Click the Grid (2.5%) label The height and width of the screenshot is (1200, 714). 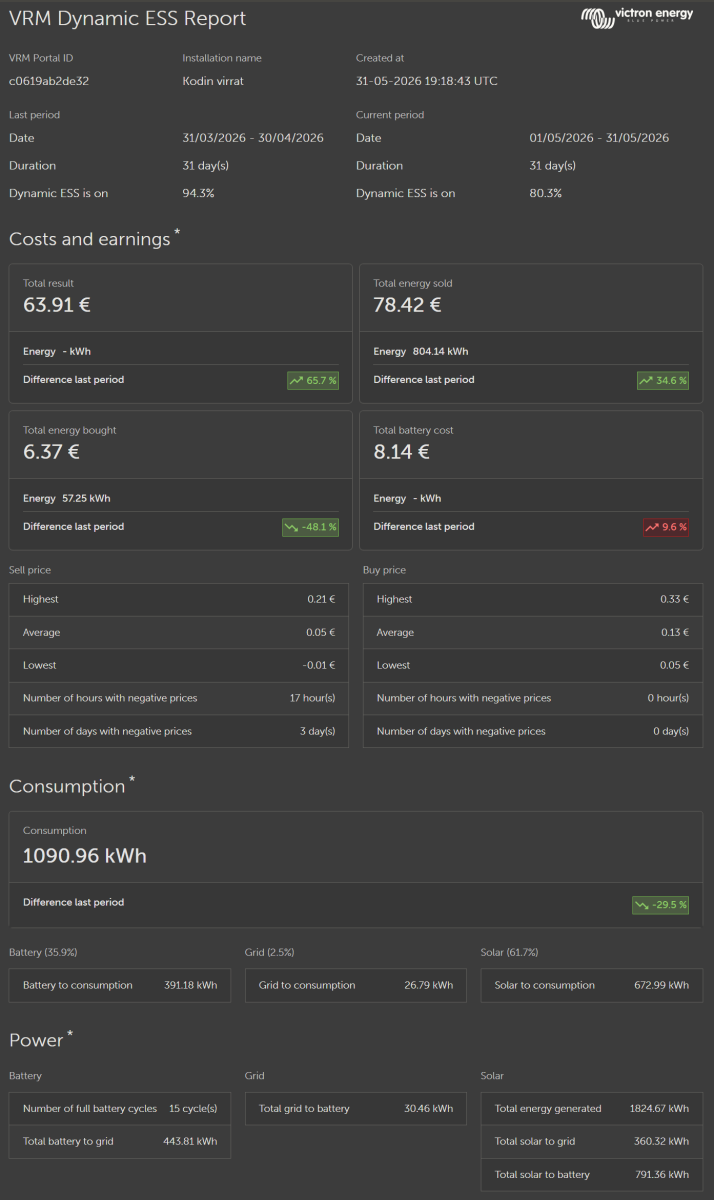click(270, 952)
